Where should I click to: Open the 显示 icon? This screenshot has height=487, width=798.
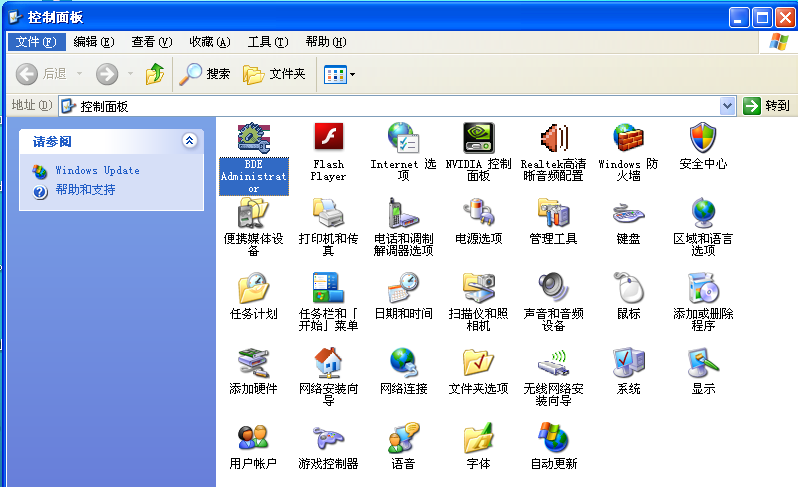pyautogui.click(x=703, y=363)
